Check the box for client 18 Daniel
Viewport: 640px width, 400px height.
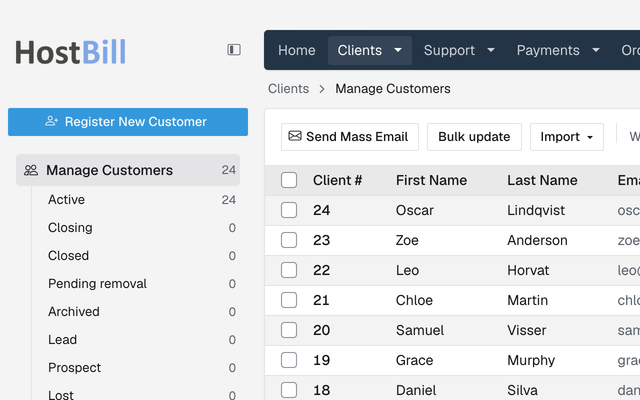click(289, 390)
